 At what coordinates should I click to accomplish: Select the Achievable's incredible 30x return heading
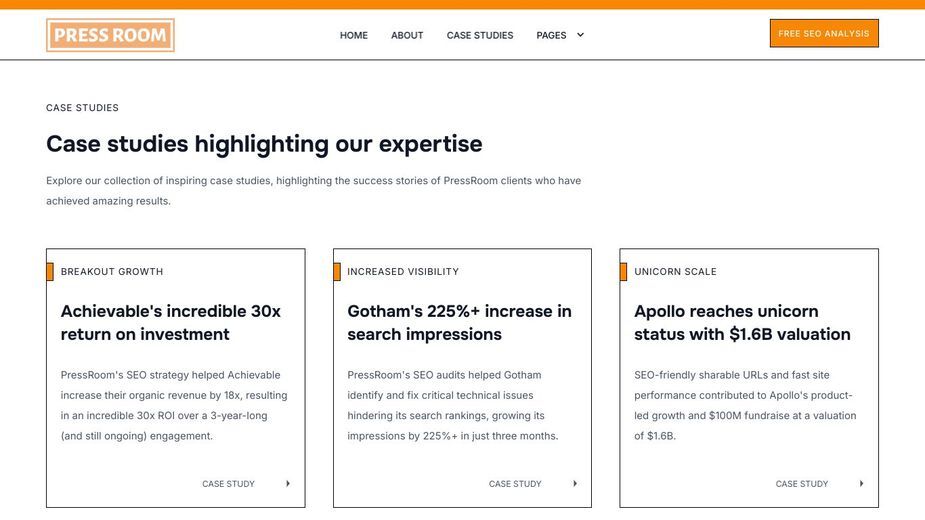click(170, 322)
